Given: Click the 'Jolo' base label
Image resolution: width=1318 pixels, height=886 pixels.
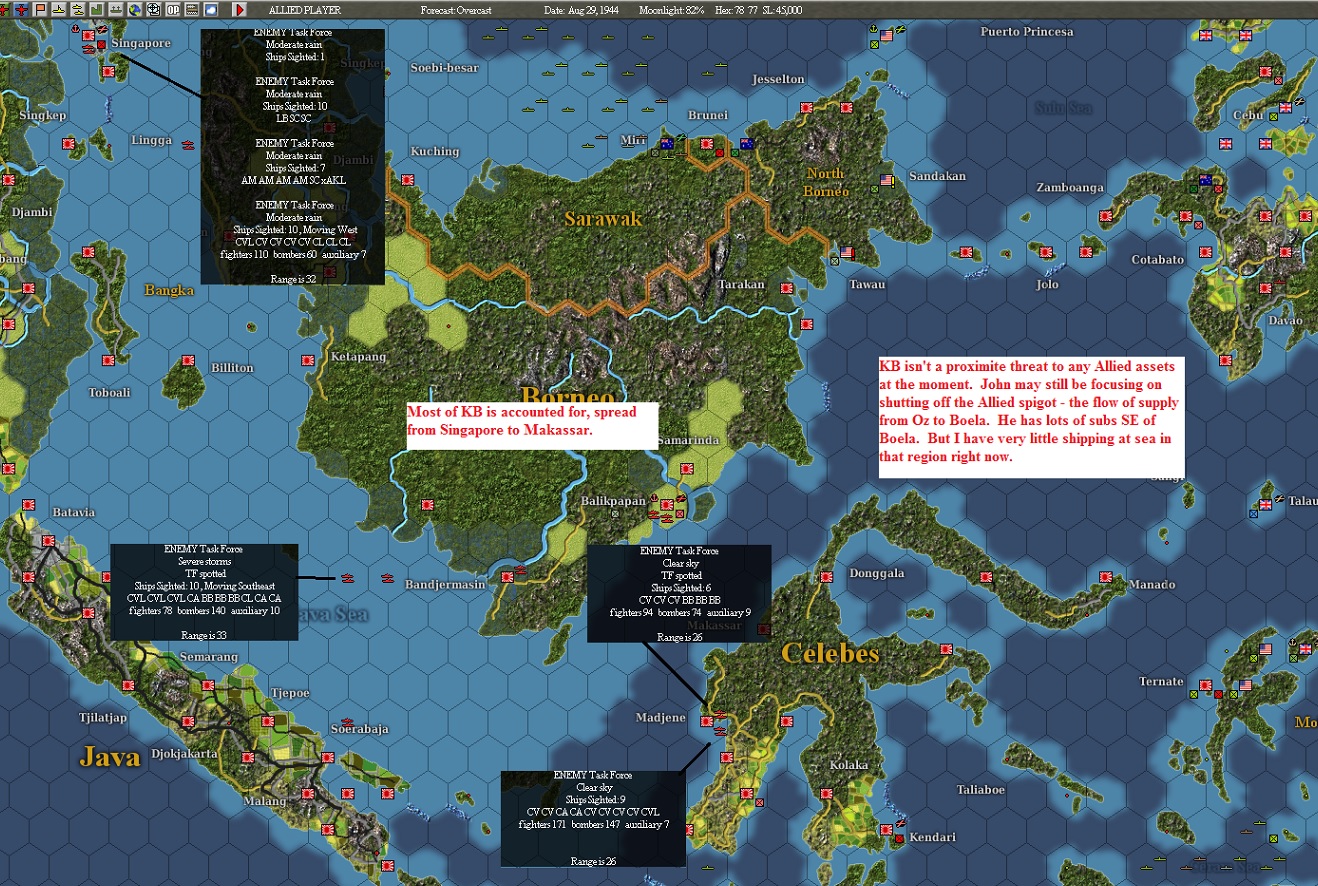Looking at the screenshot, I should click(x=1046, y=284).
